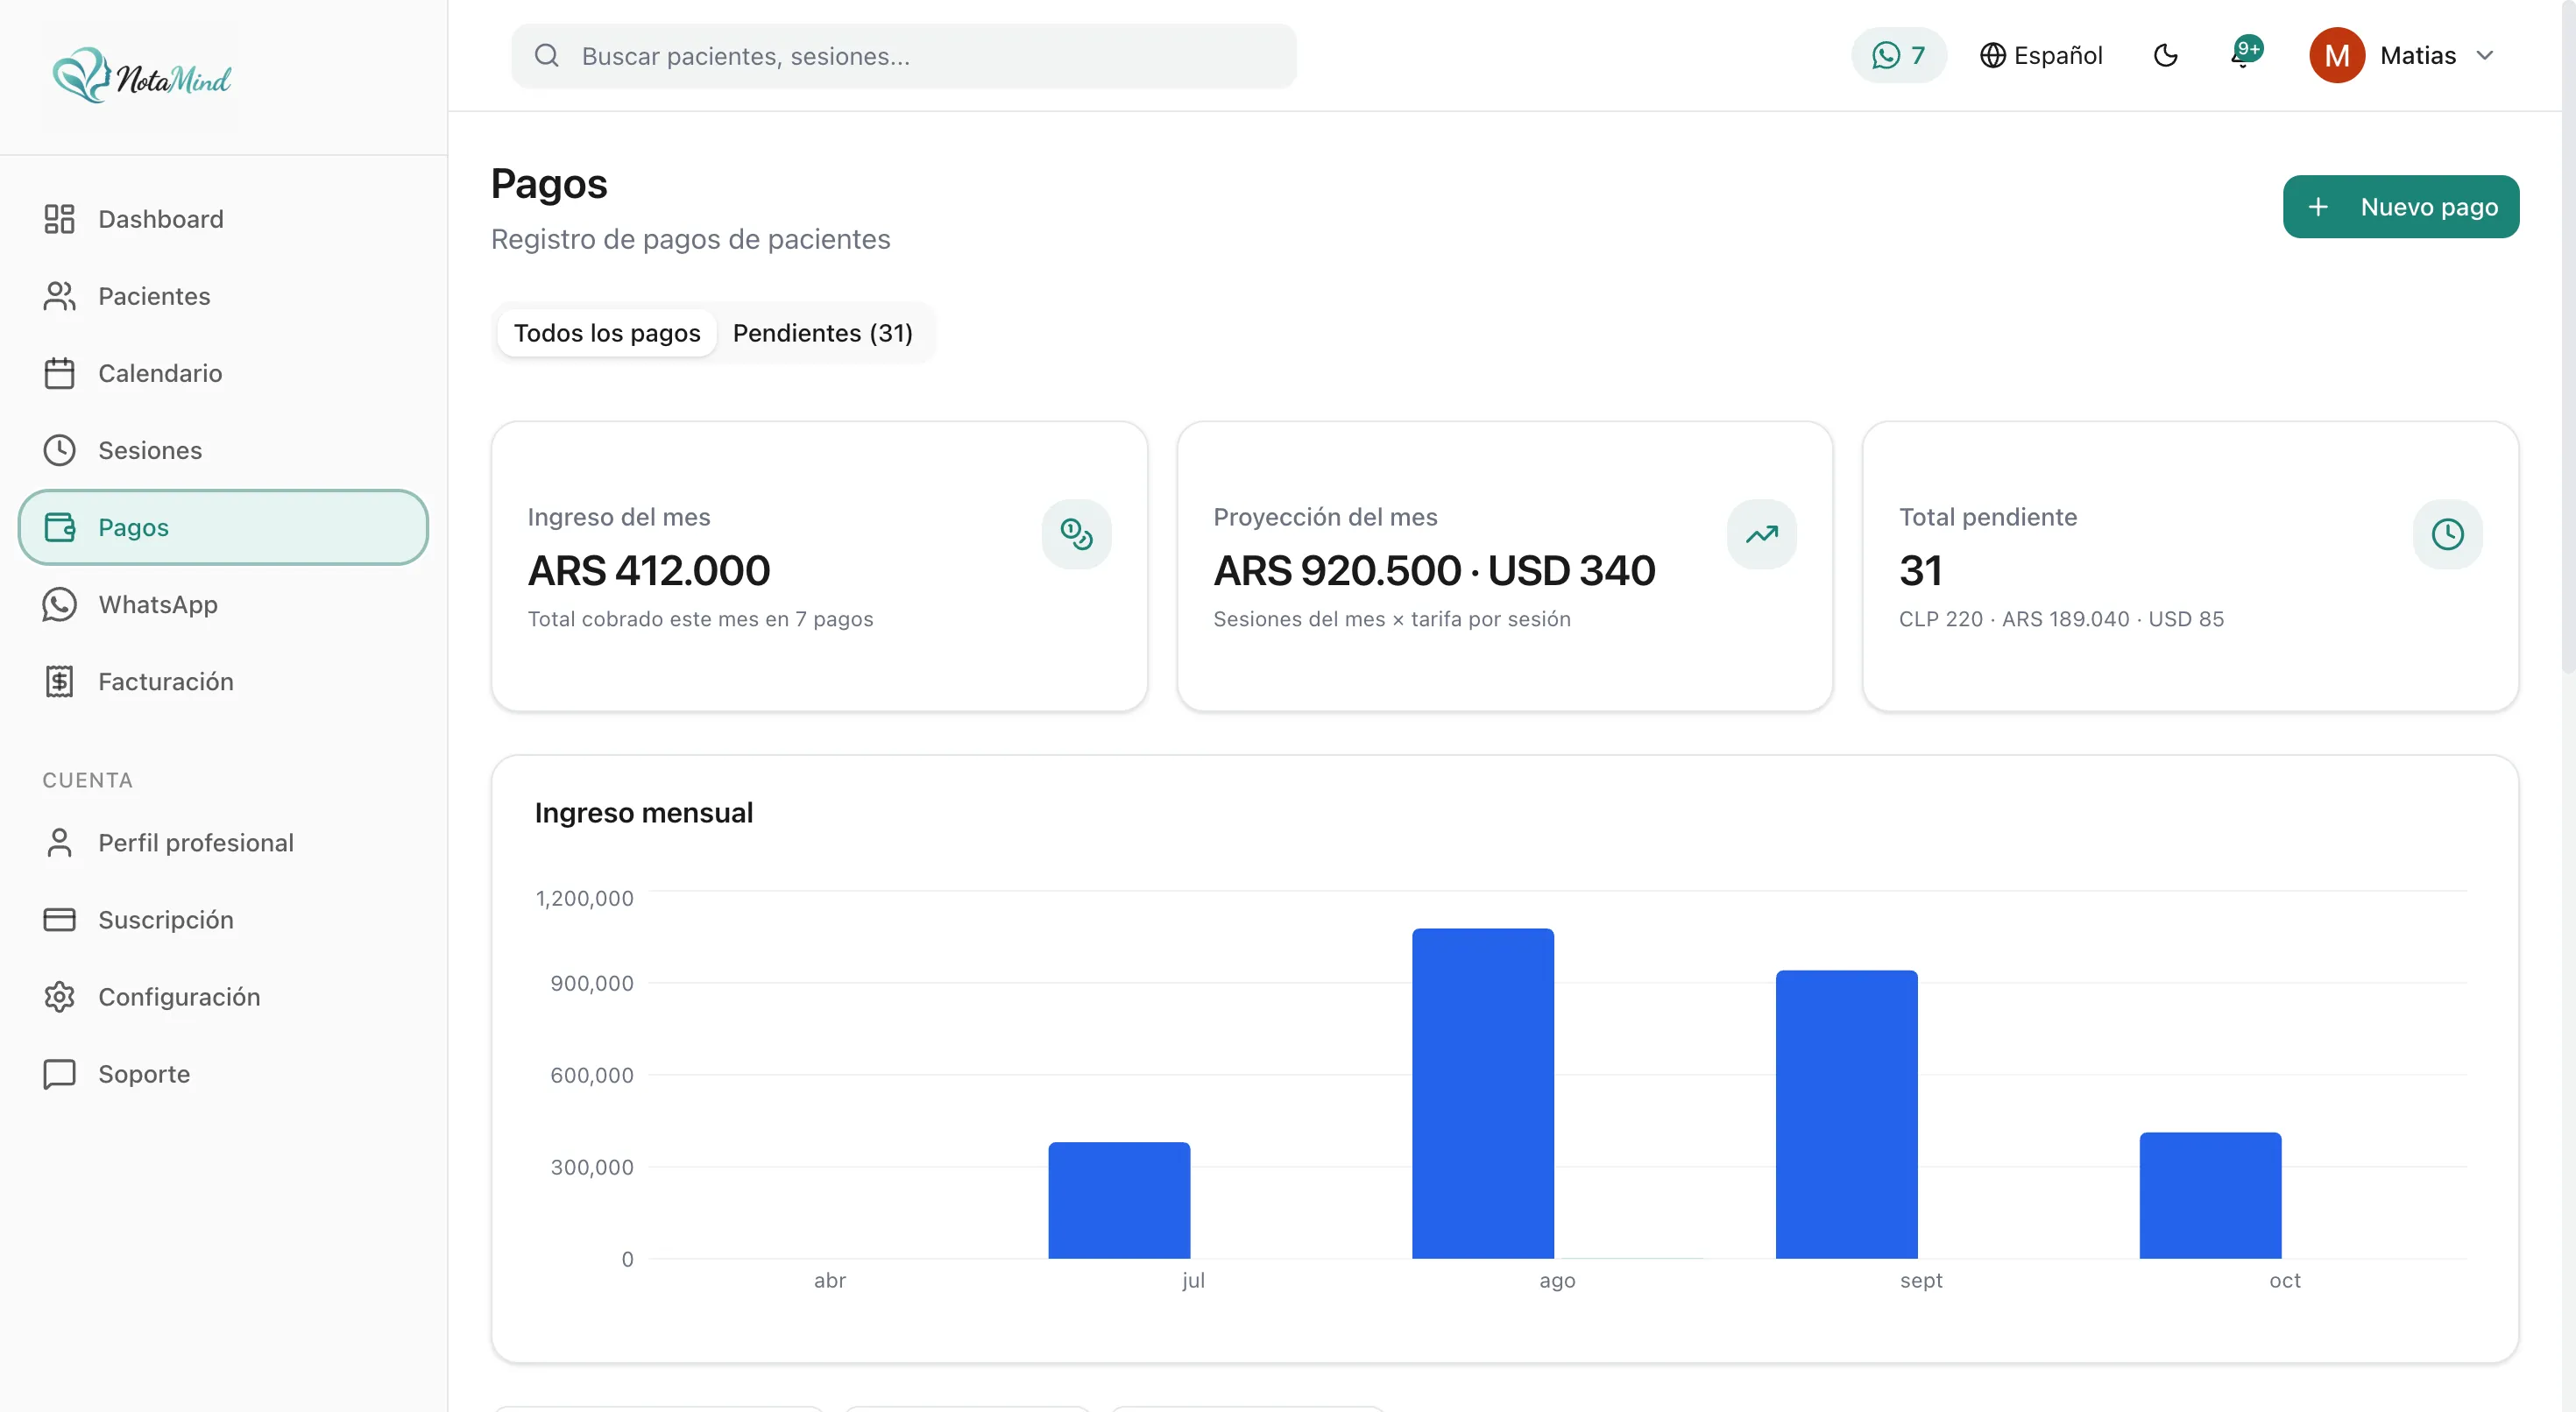Open Perfil profesional
The width and height of the screenshot is (2576, 1412).
pyautogui.click(x=223, y=842)
